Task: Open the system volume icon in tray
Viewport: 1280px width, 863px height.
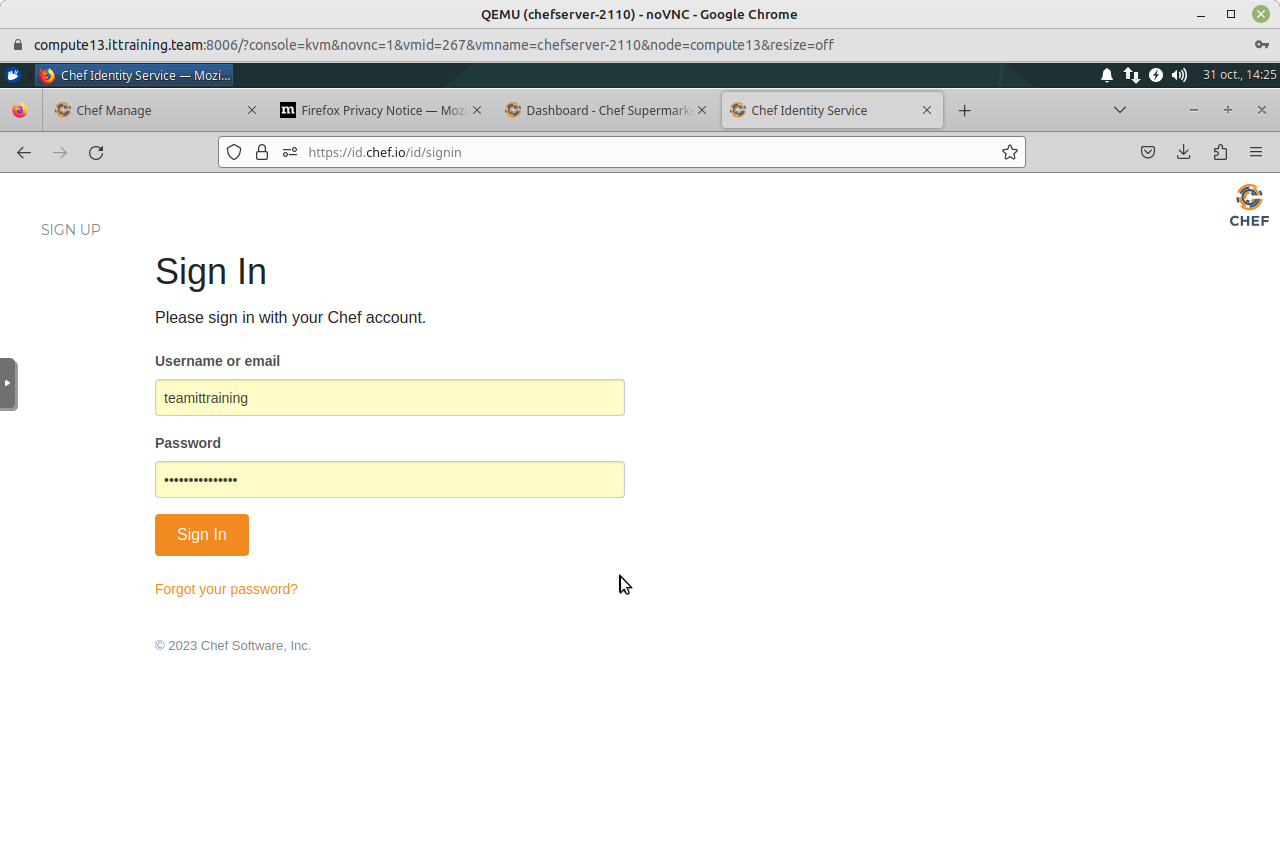Action: (x=1180, y=75)
